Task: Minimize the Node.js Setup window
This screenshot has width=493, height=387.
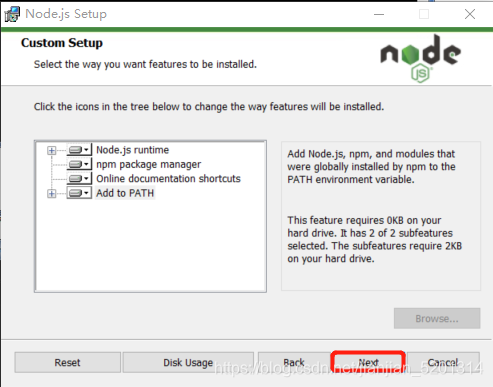Action: coord(379,14)
